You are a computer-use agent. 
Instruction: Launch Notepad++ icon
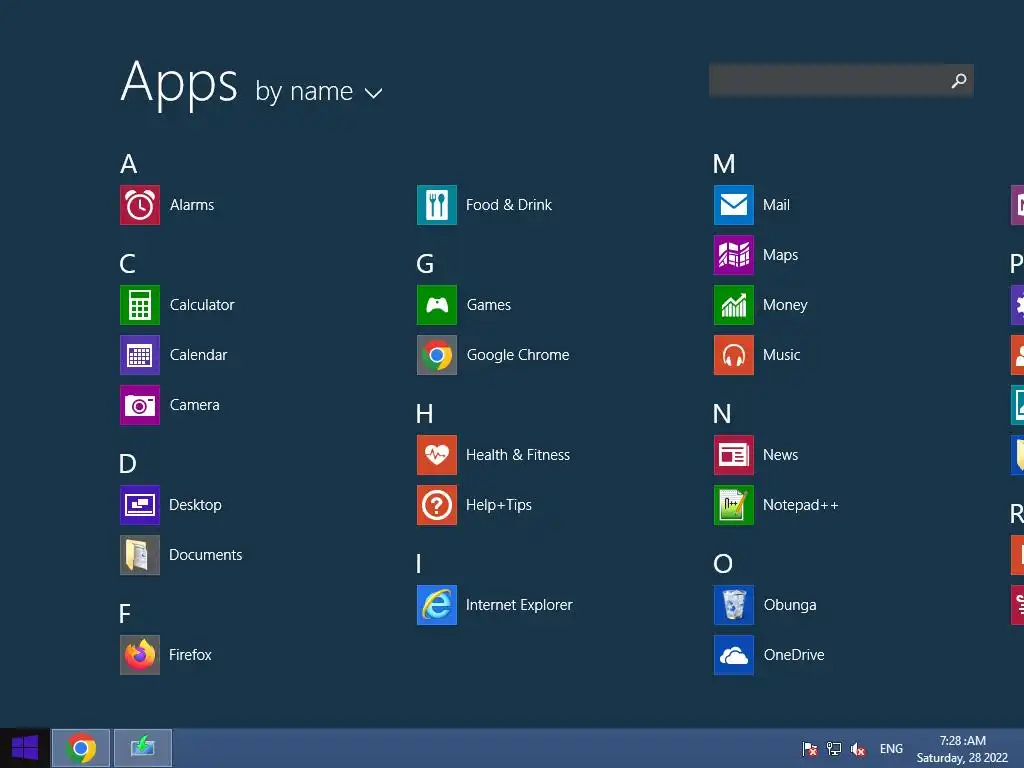[x=734, y=505]
